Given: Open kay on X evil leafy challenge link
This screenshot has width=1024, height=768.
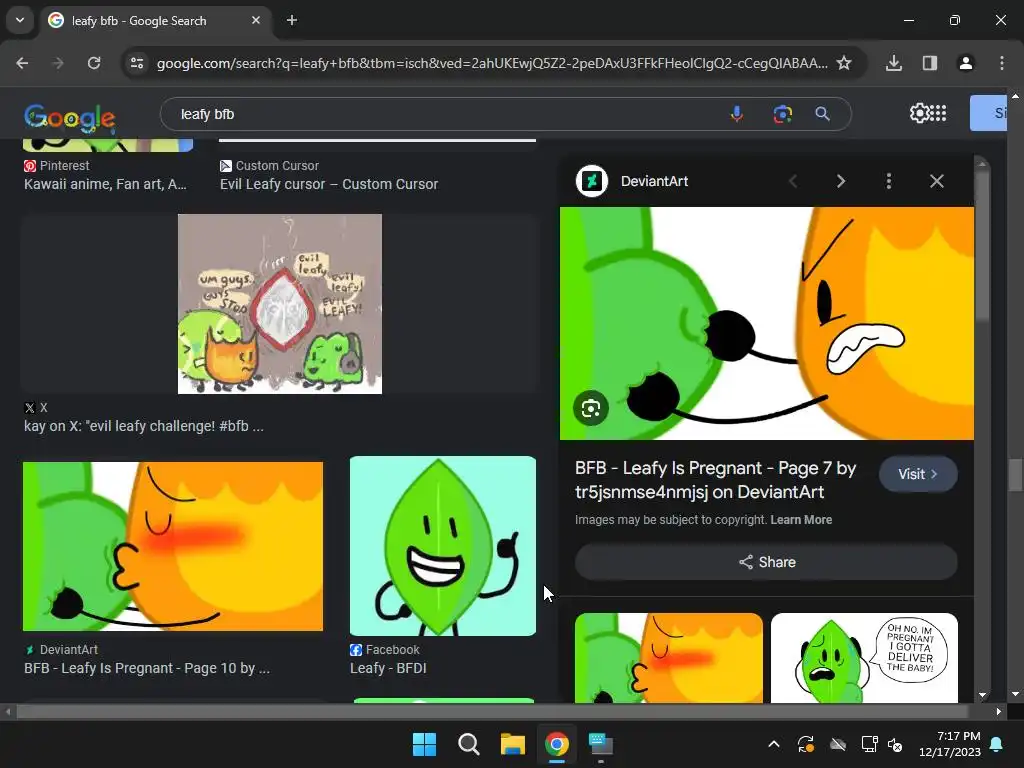Looking at the screenshot, I should click(144, 426).
